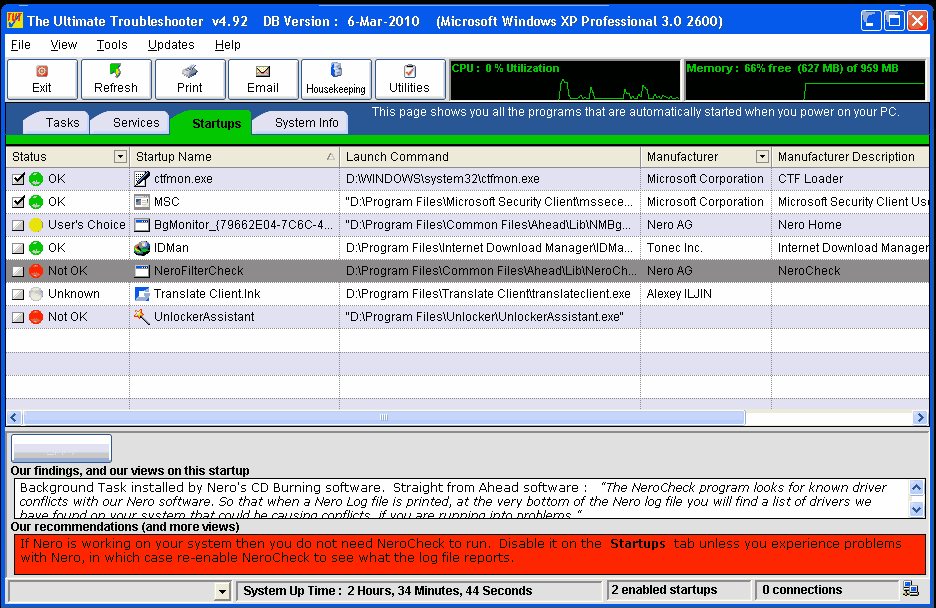The height and width of the screenshot is (608, 936).
Task: Click the Translate Client.lnk icon
Action: [141, 294]
